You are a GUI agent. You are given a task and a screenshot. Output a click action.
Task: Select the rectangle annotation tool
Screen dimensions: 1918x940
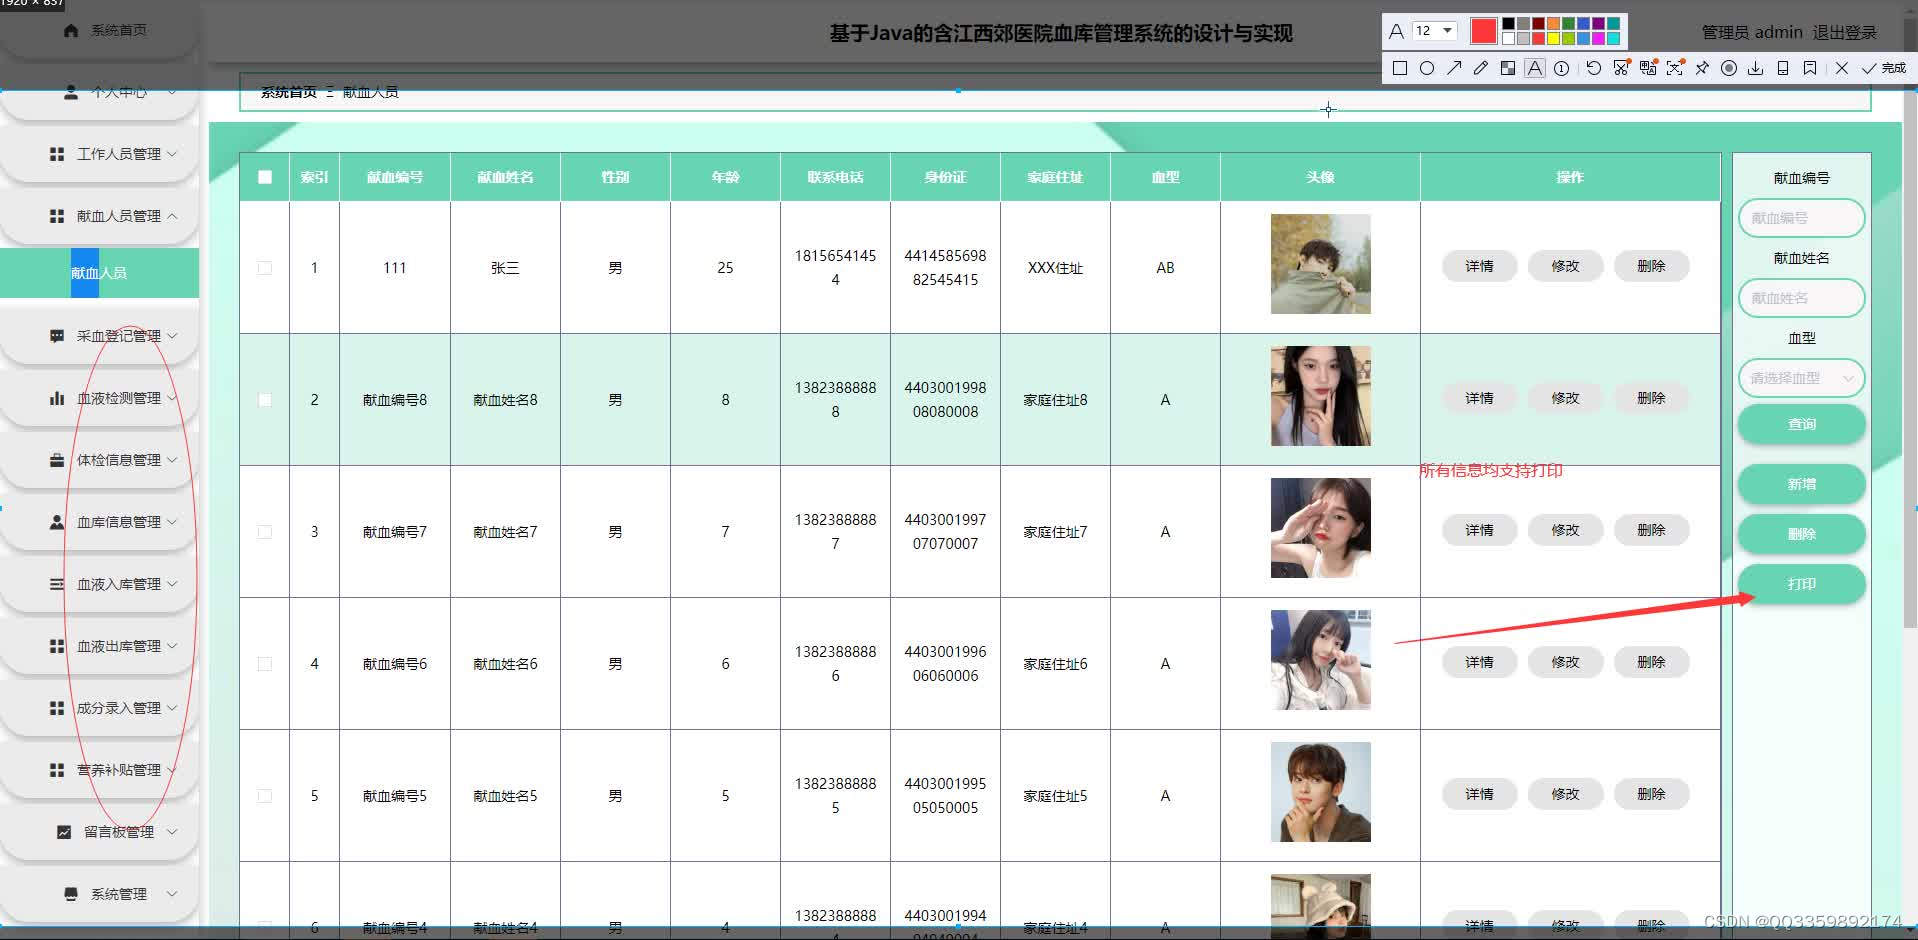[1400, 68]
